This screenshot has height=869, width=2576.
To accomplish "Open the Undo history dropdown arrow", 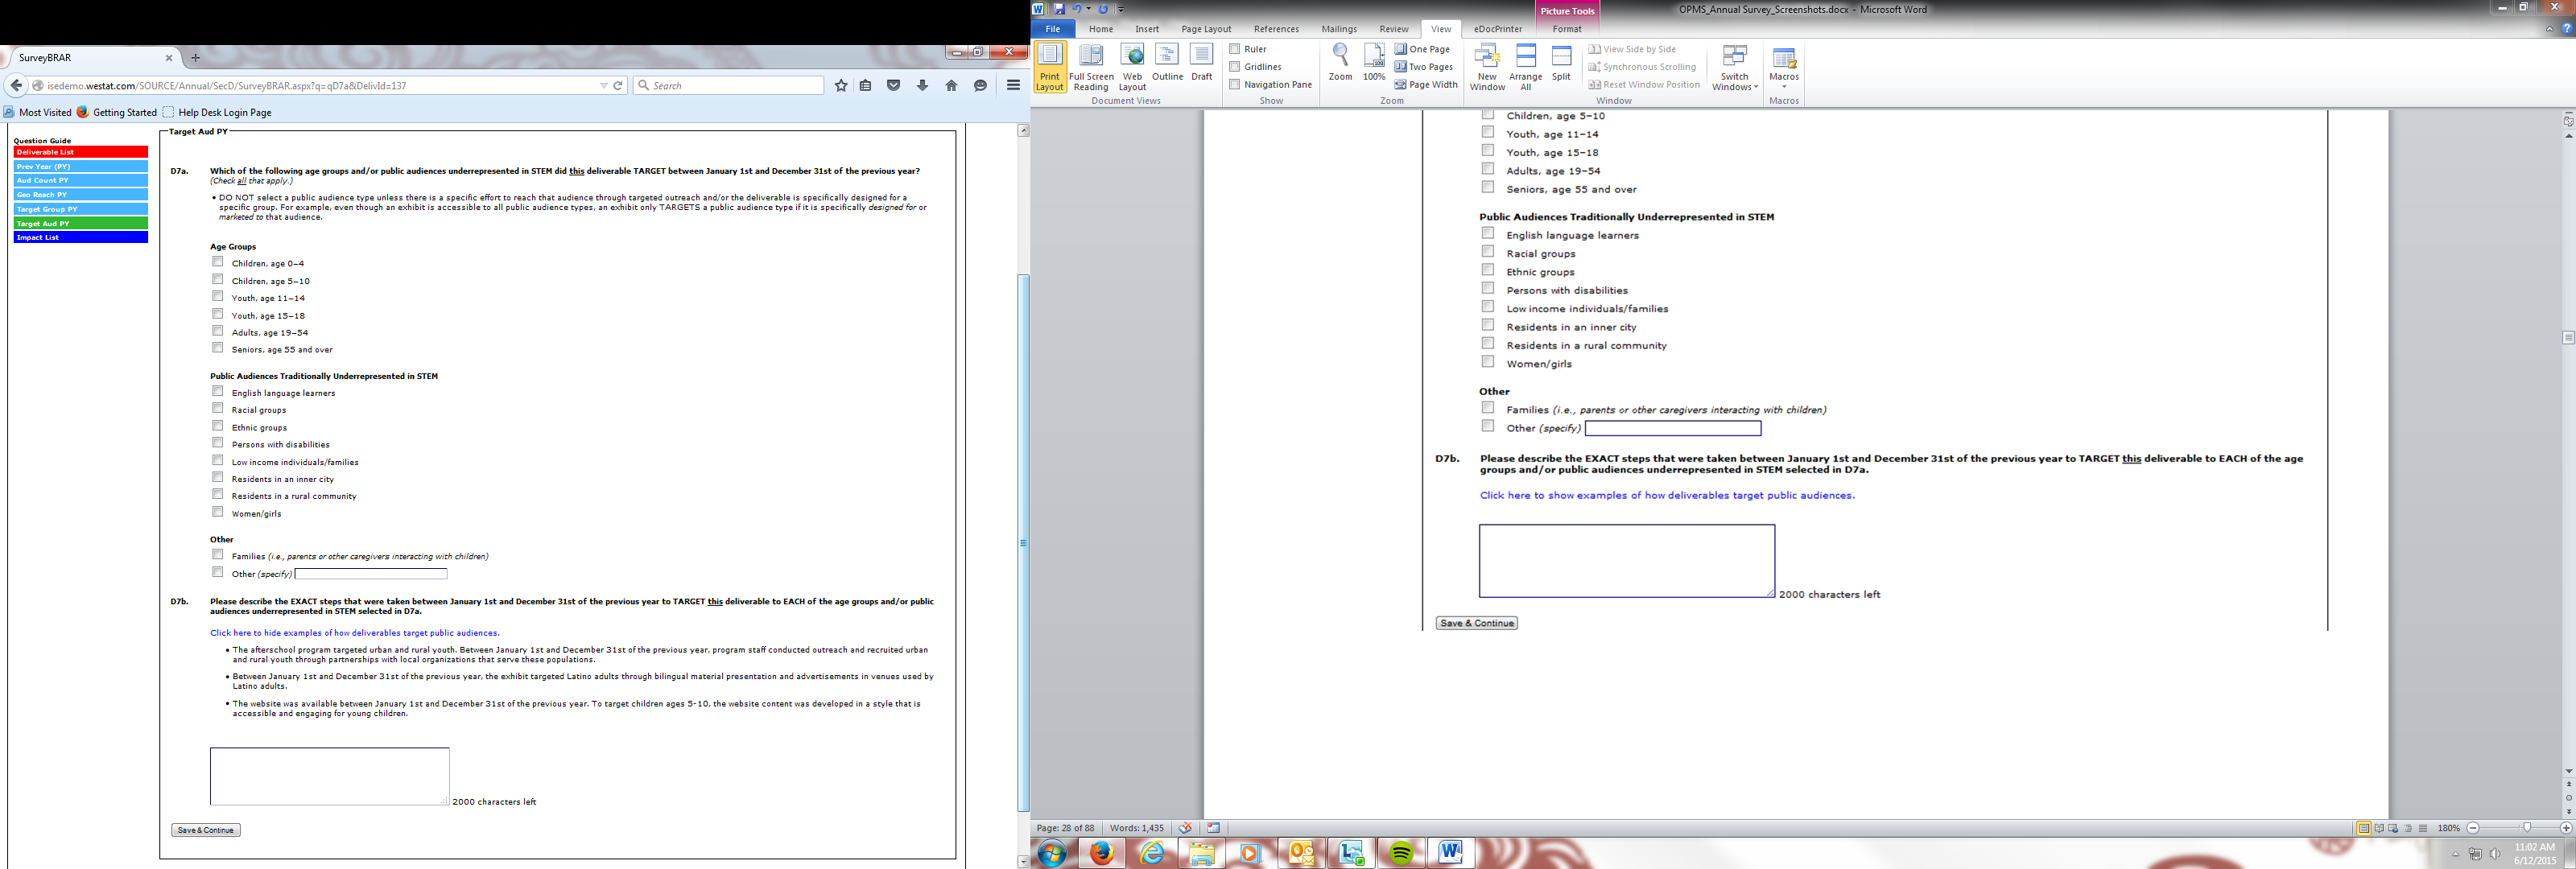I will click(1089, 9).
